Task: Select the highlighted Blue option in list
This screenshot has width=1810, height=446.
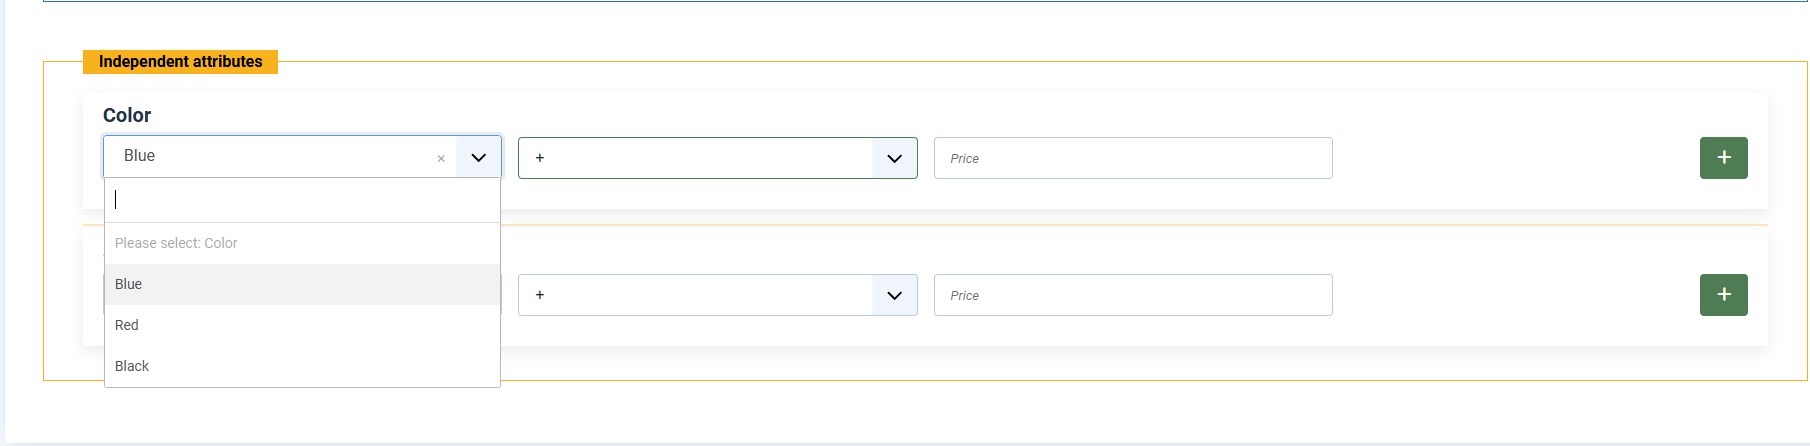Action: coord(129,284)
